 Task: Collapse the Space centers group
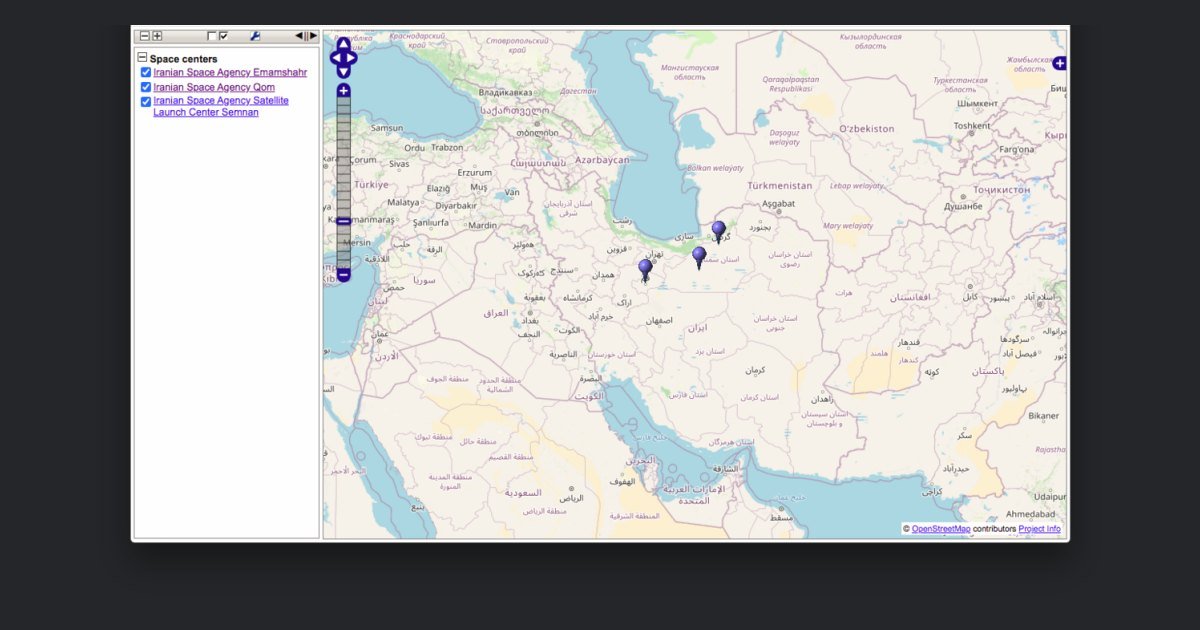[x=142, y=58]
